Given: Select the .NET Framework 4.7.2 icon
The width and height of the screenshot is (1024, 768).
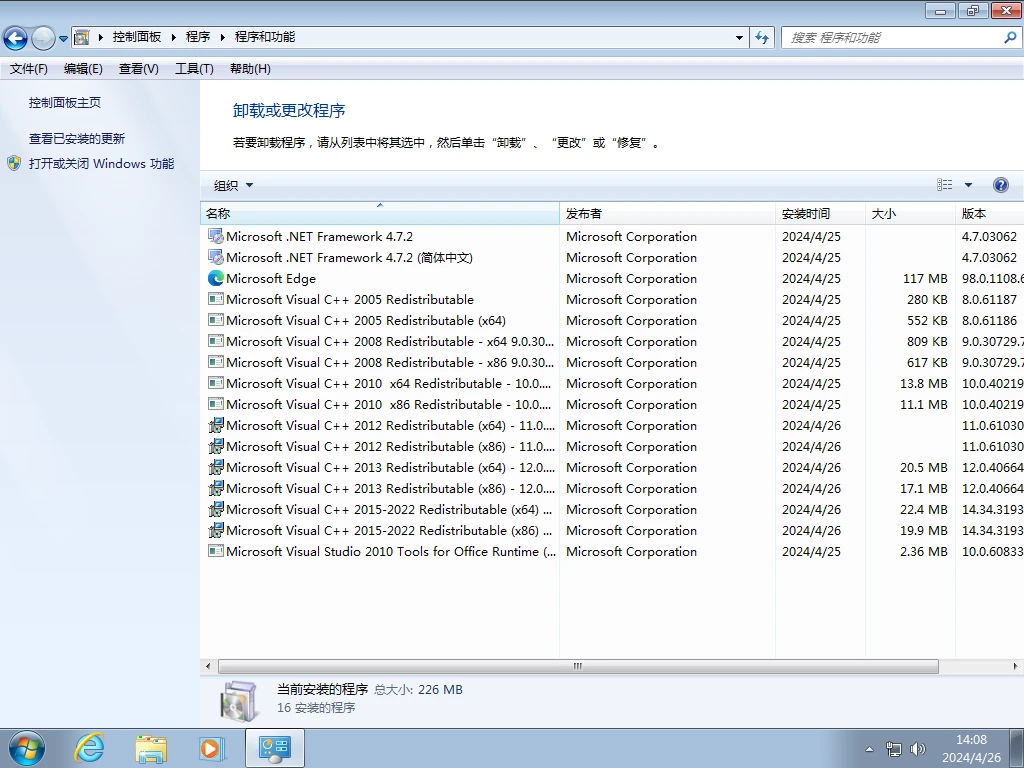Looking at the screenshot, I should [216, 236].
